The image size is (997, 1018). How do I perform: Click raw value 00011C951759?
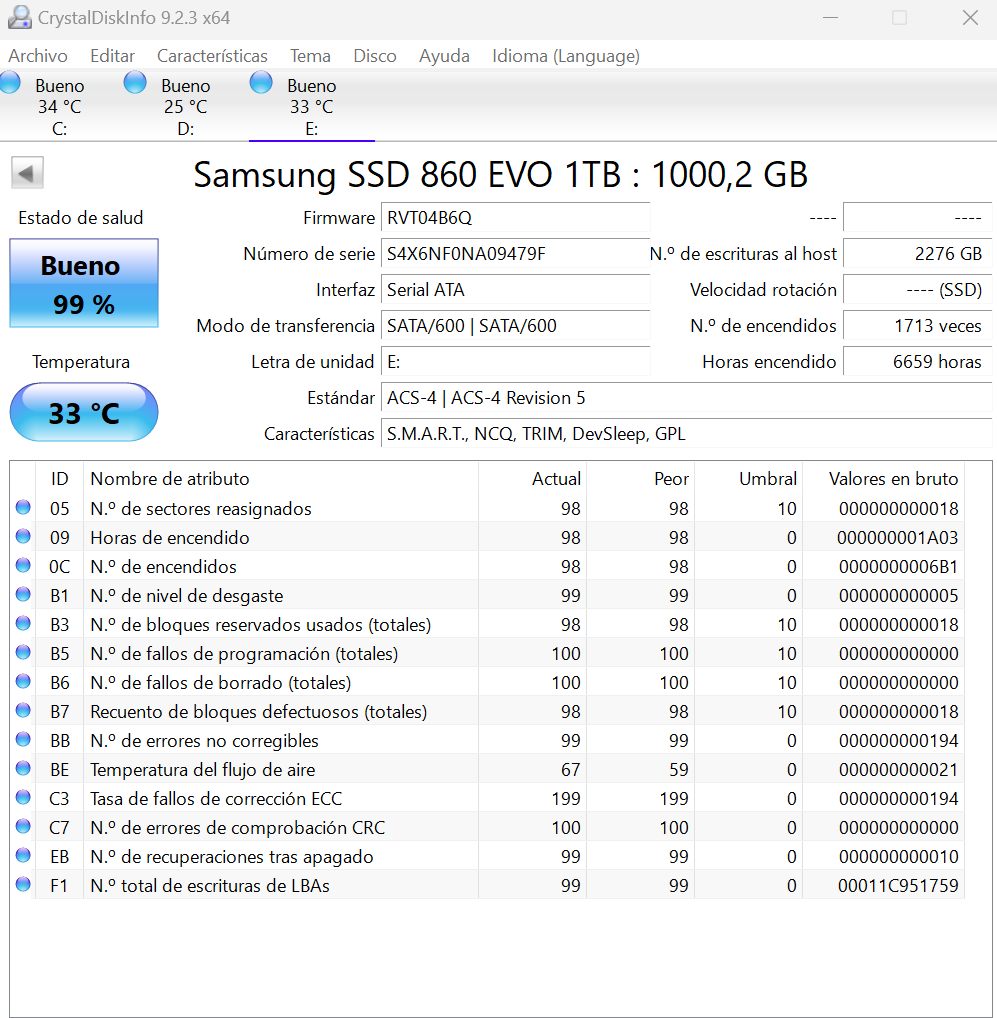click(898, 886)
